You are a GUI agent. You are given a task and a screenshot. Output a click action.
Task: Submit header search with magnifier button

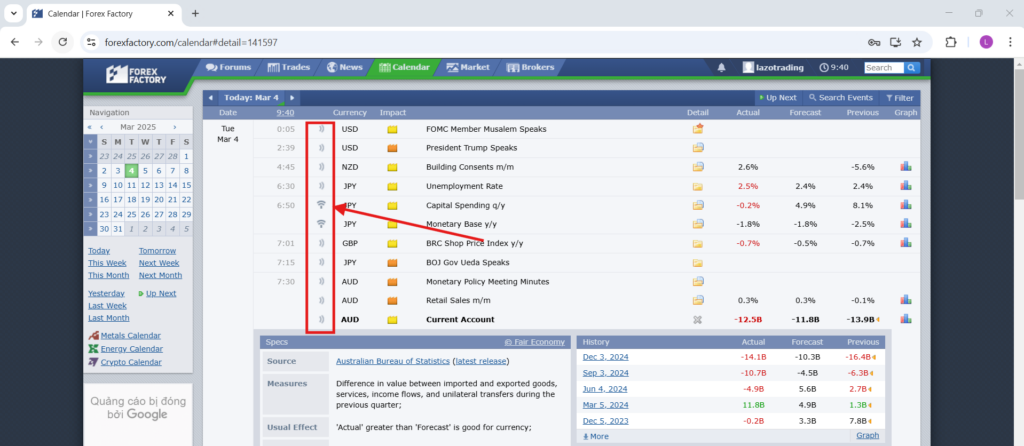click(x=912, y=68)
